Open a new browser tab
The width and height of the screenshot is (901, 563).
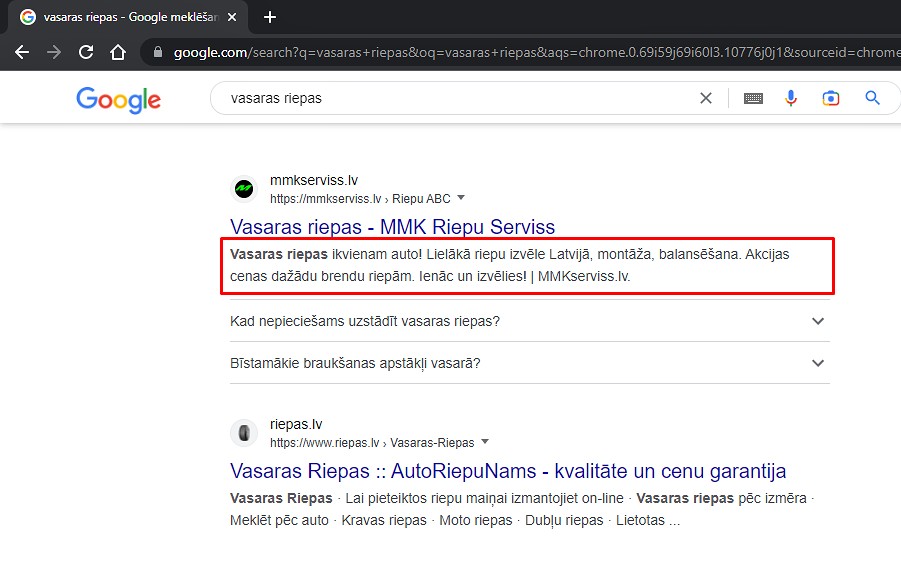(269, 17)
